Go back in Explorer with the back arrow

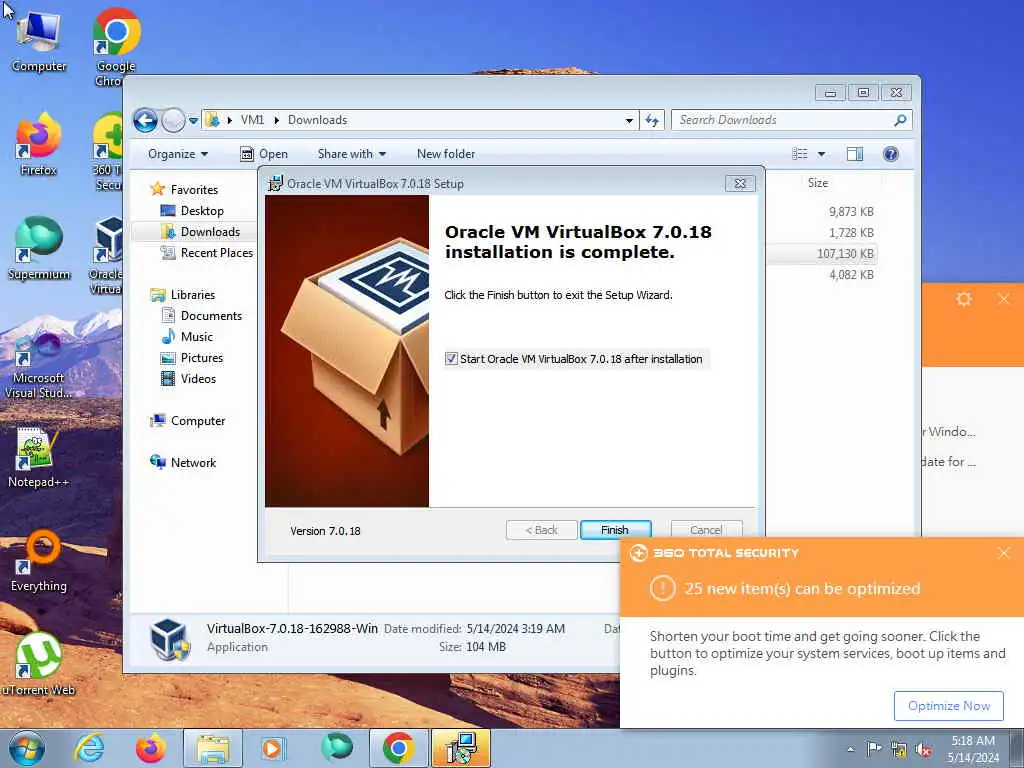click(x=146, y=120)
